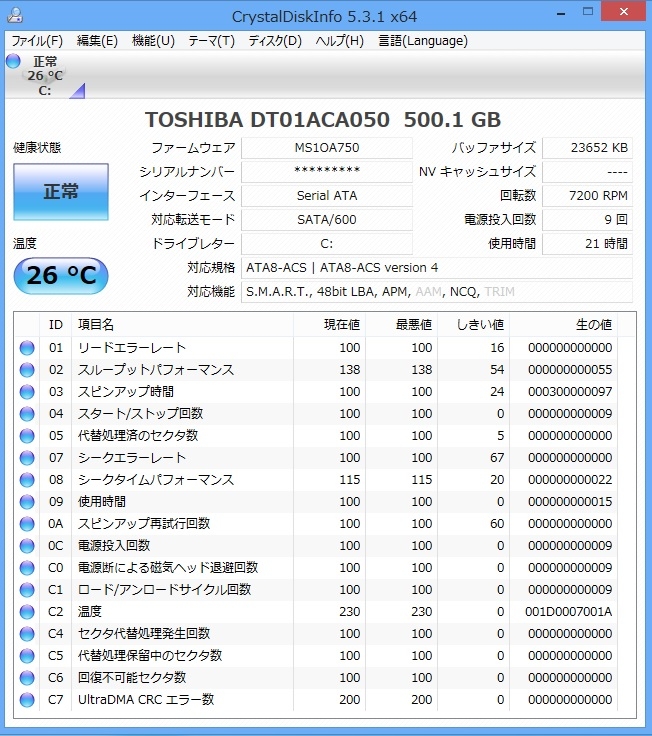This screenshot has height=736, width=652.
Task: Click the rotation rate field 7200 RPM
Action: click(x=587, y=196)
